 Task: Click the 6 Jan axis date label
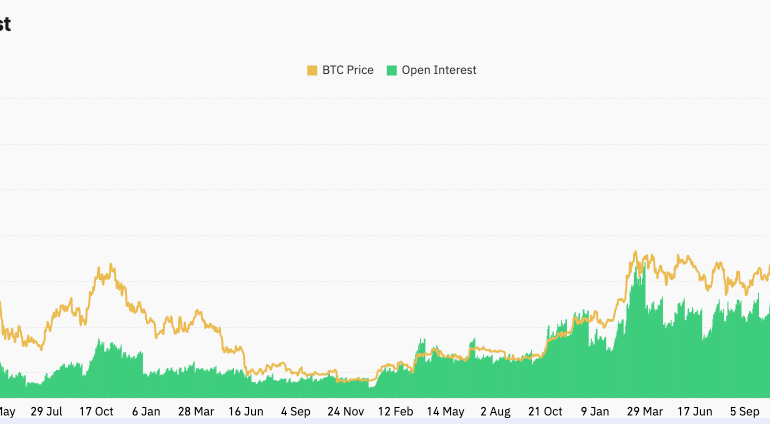(x=146, y=411)
